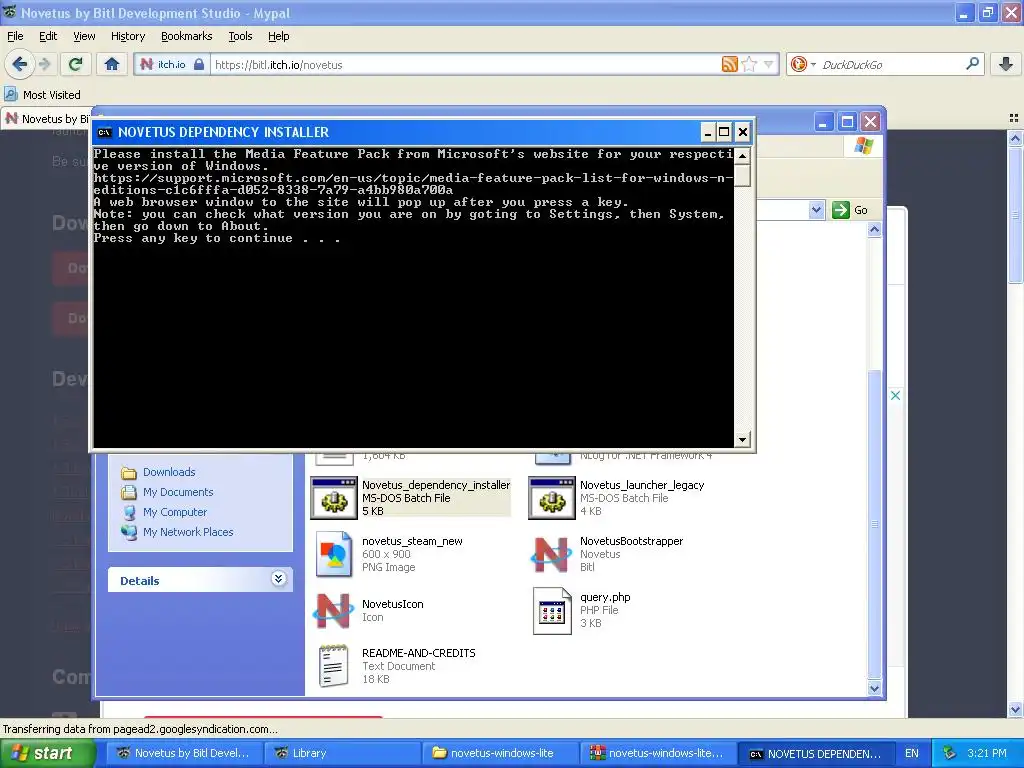This screenshot has width=1024, height=768.
Task: Open the Explorer address bar dropdown
Action: pos(816,210)
